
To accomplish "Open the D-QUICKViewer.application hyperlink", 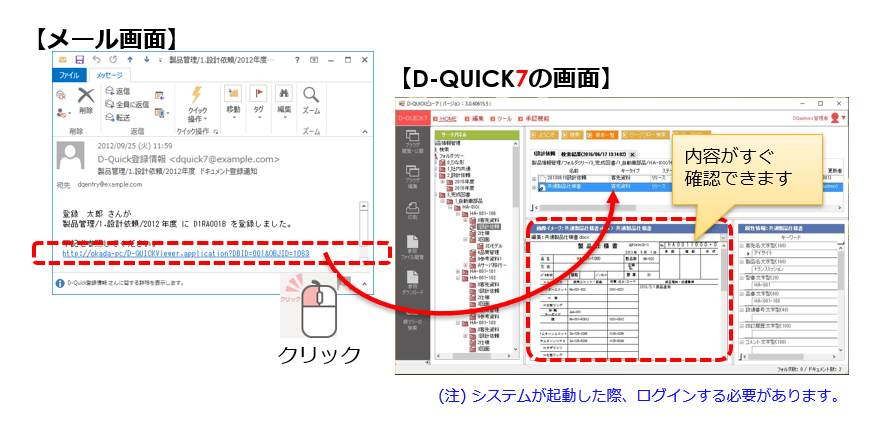I will [186, 252].
